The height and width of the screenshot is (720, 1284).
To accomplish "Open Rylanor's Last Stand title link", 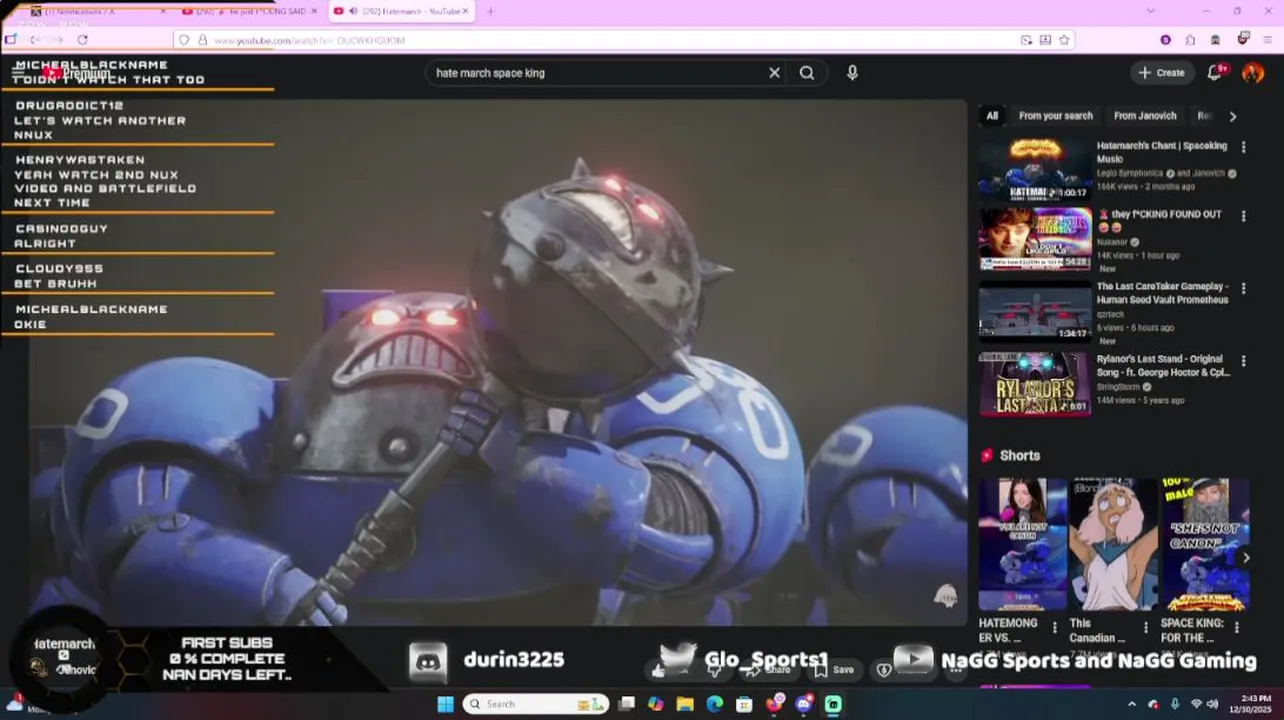I will tap(1163, 366).
